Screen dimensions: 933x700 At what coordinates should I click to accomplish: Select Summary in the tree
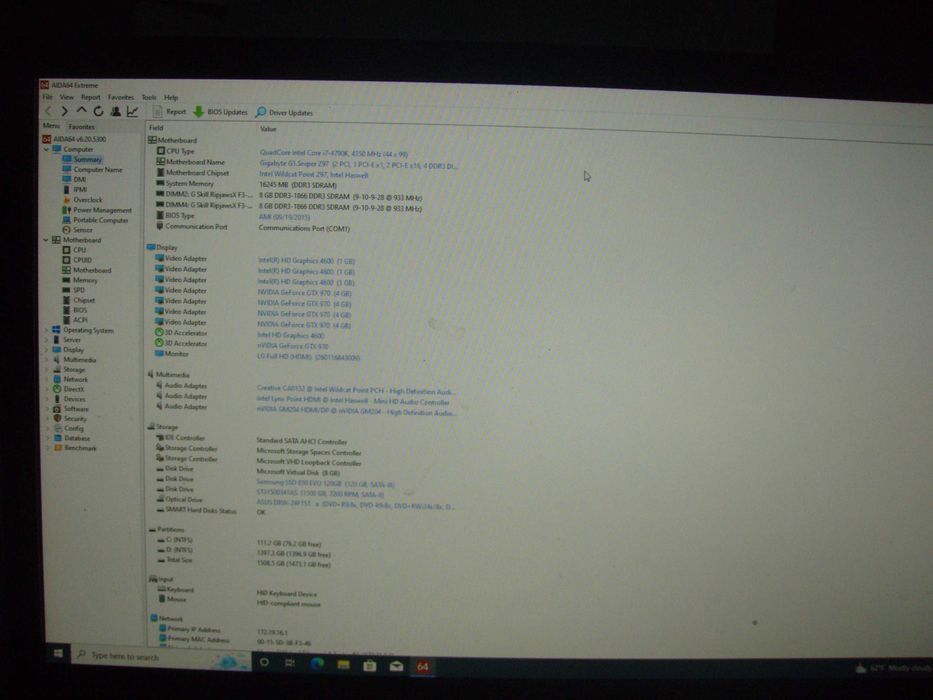click(87, 160)
